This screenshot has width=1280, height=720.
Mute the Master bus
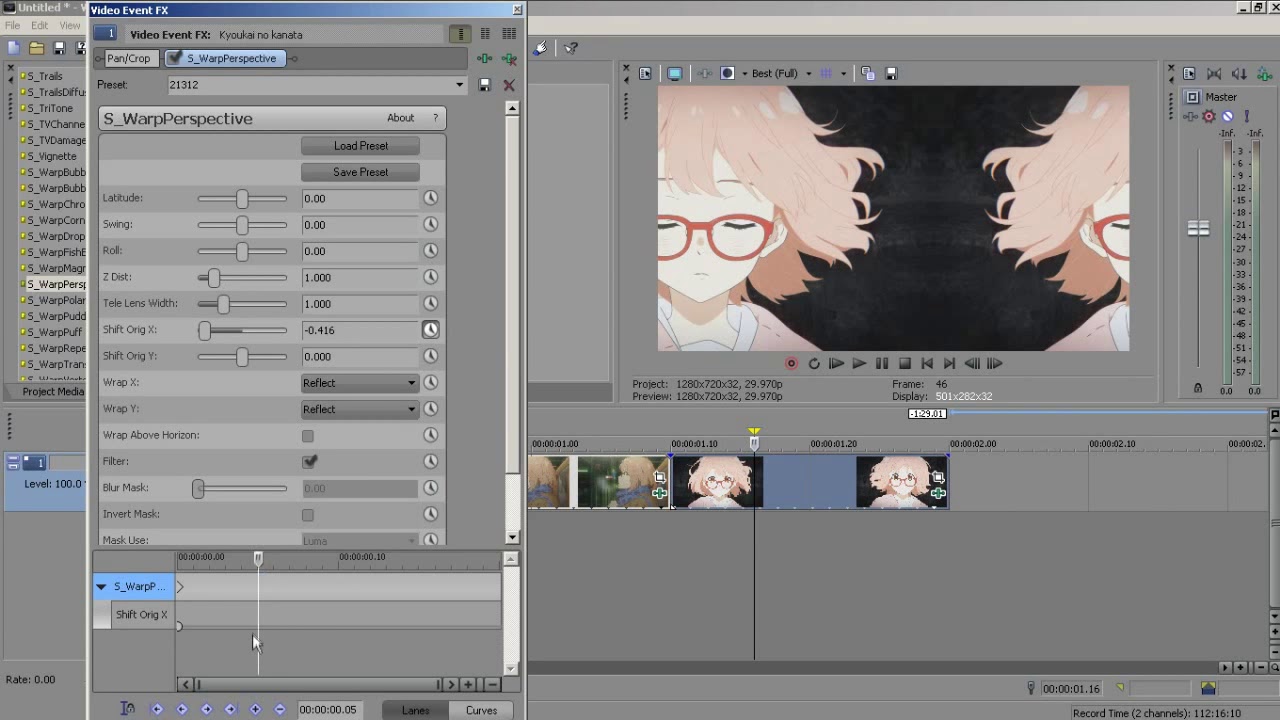[x=1227, y=116]
